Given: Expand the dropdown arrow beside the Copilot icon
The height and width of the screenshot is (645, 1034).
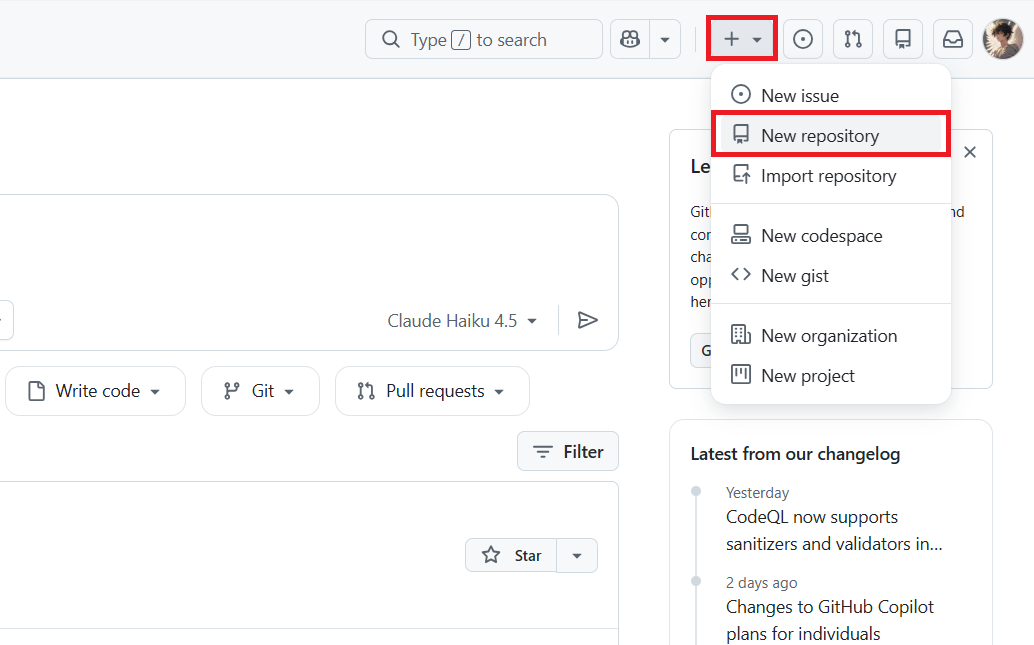Looking at the screenshot, I should (x=665, y=40).
